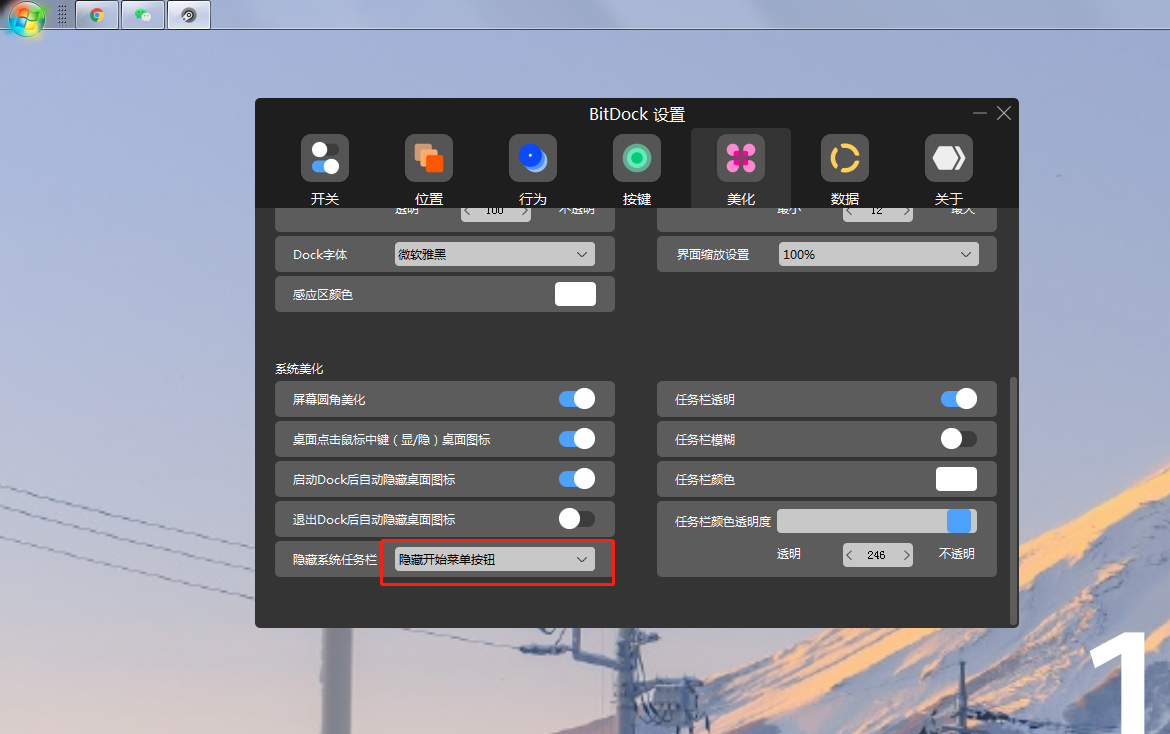
Task: Close the BitDock 设置 window
Action: (1004, 113)
